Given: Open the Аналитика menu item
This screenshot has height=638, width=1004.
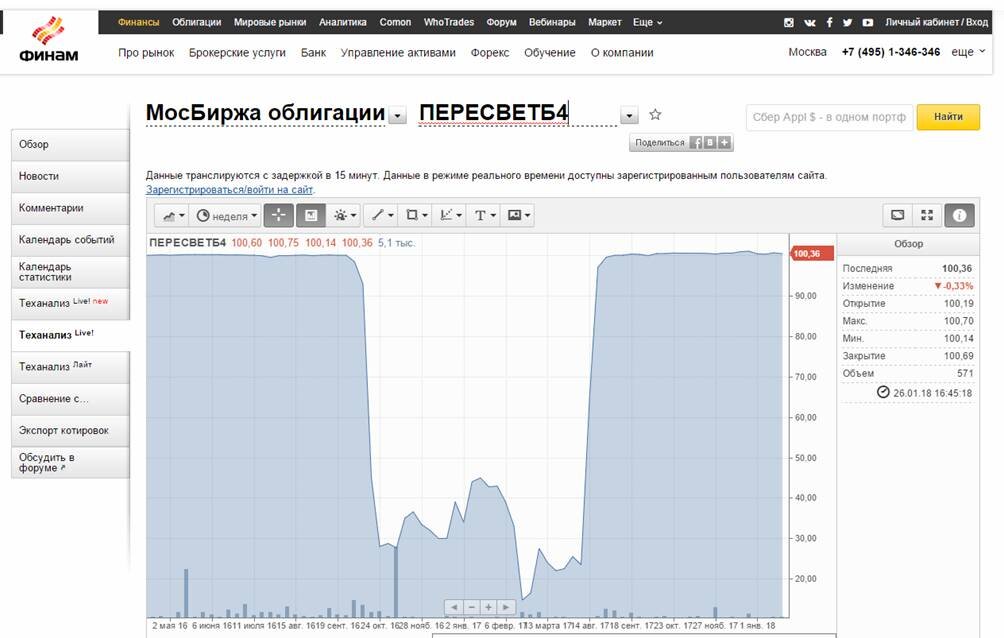Looking at the screenshot, I should 343,22.
